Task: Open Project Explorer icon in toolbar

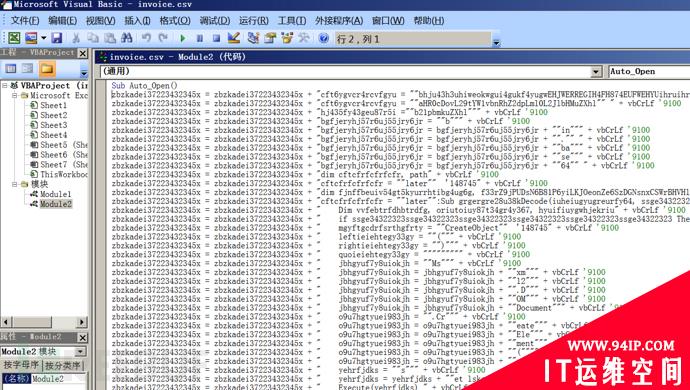Action: pyautogui.click(x=253, y=38)
